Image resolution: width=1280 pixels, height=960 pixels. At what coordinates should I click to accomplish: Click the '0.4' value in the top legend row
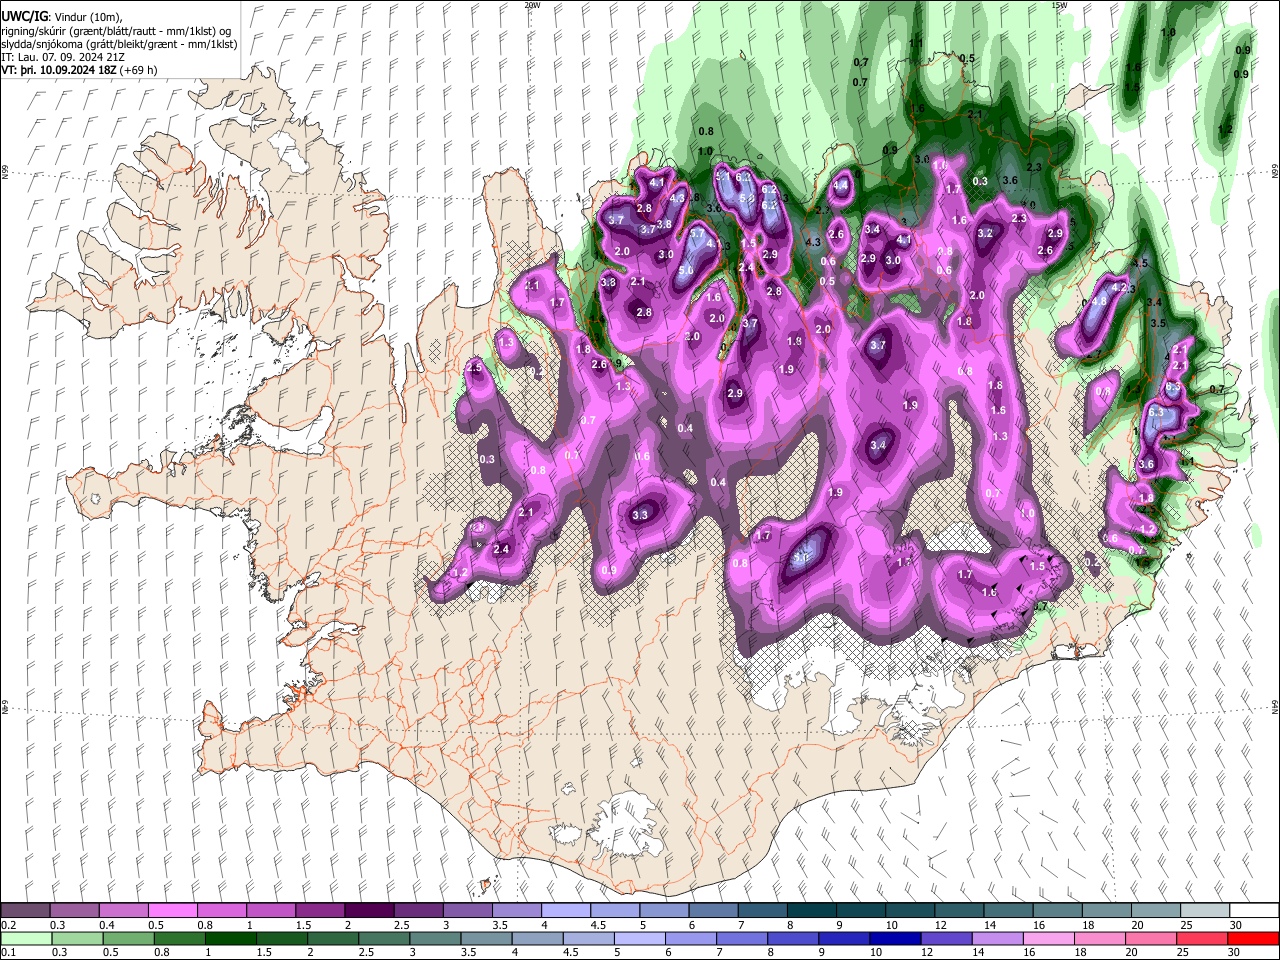coord(107,925)
